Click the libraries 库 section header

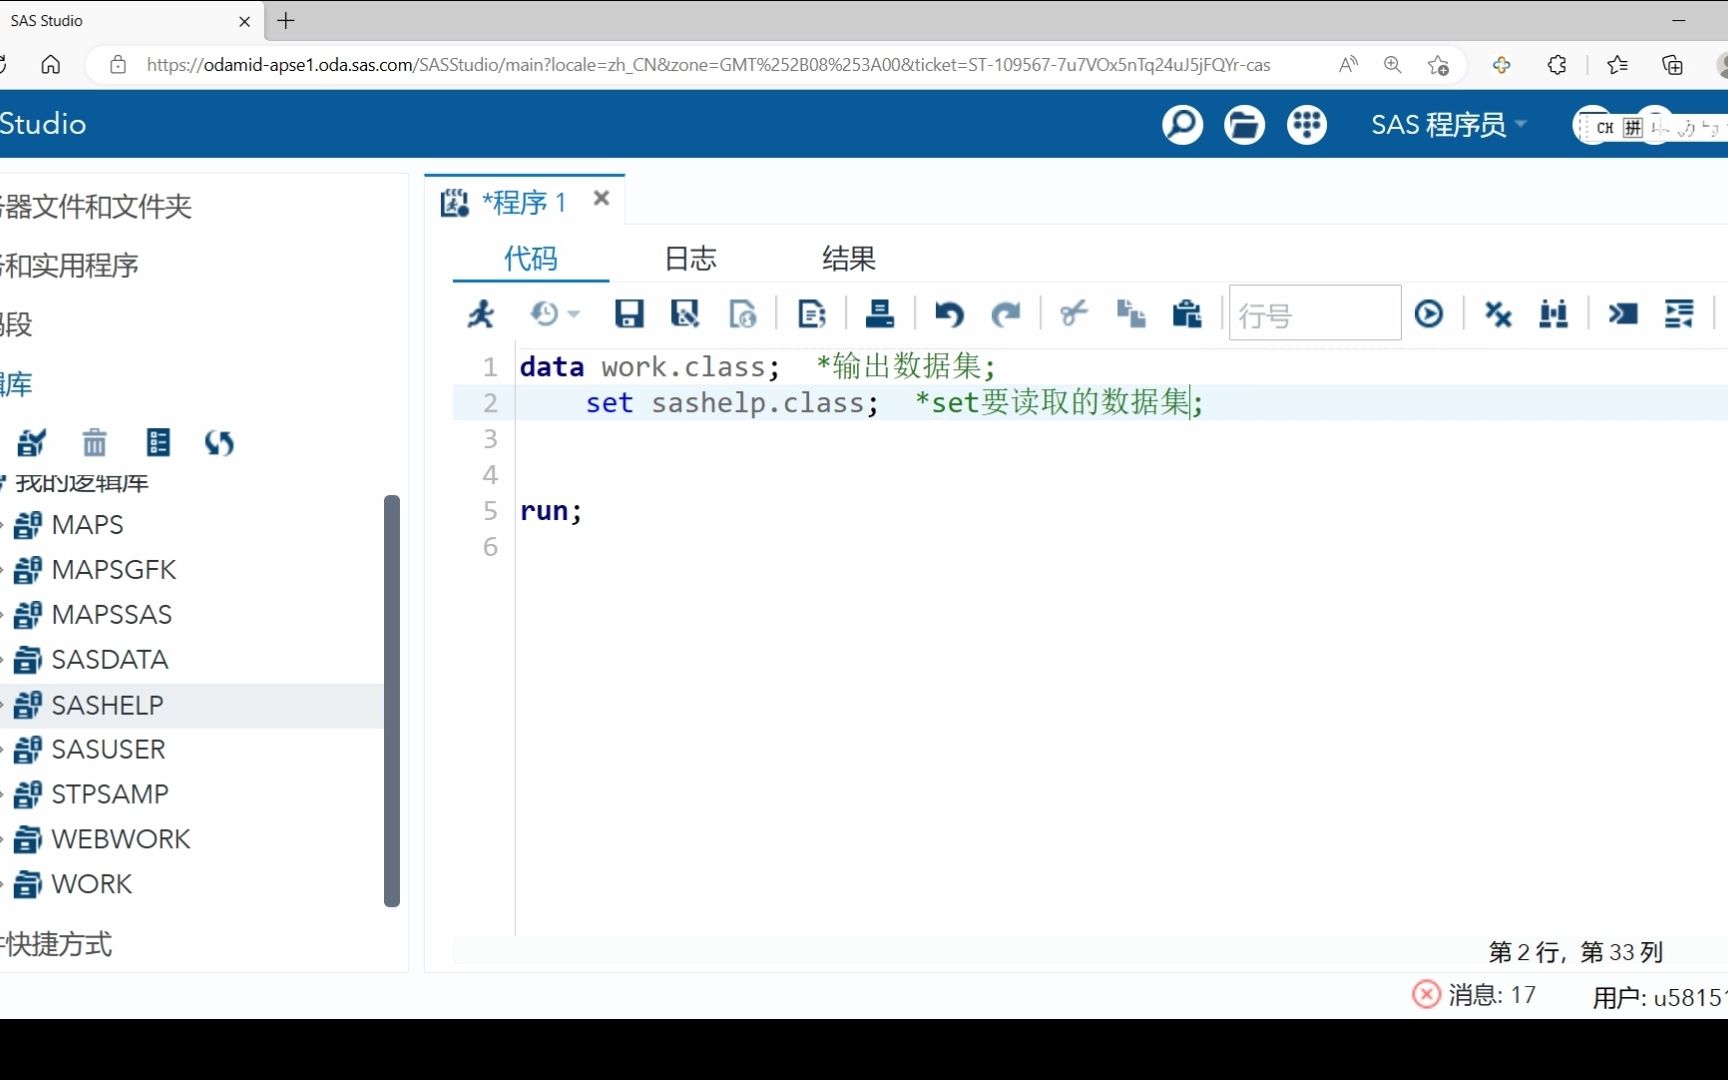[16, 384]
